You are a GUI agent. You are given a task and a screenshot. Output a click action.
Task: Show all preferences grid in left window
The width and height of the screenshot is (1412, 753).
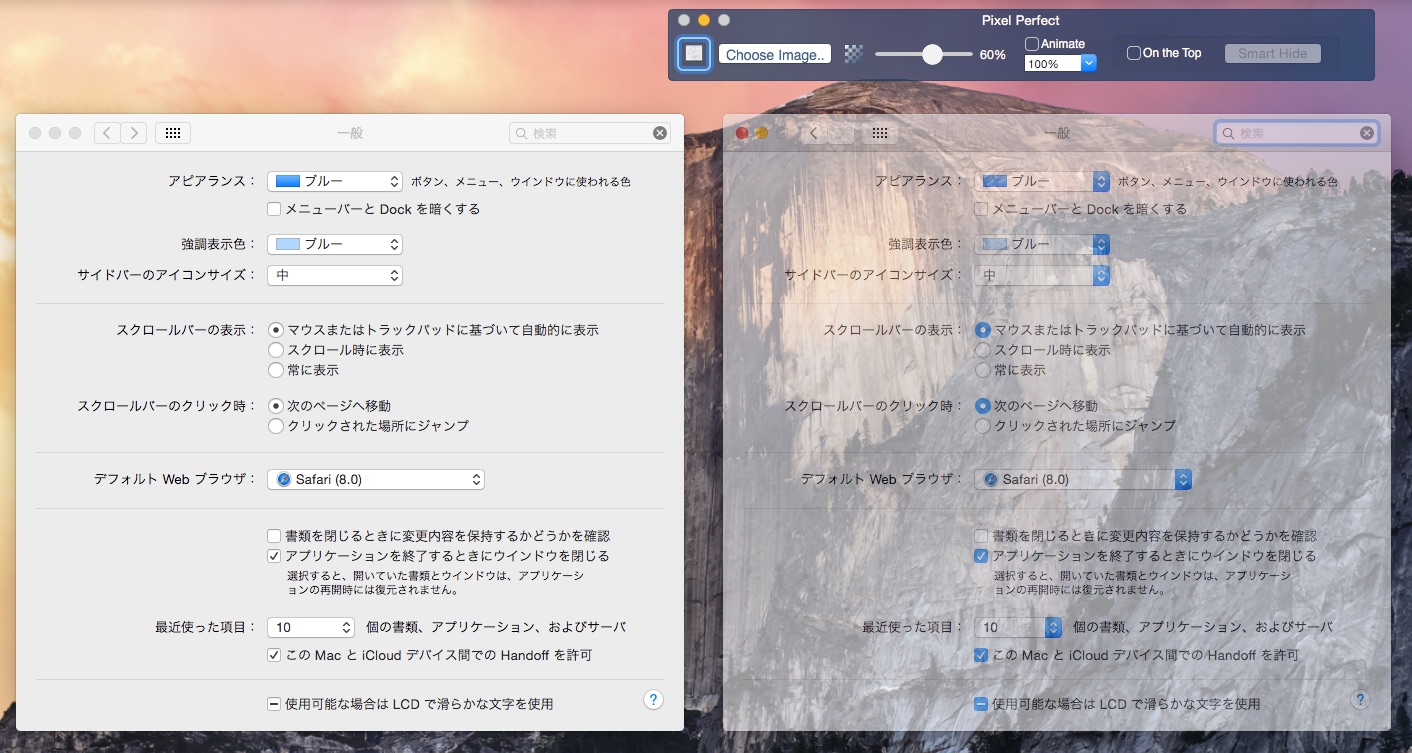click(x=173, y=133)
